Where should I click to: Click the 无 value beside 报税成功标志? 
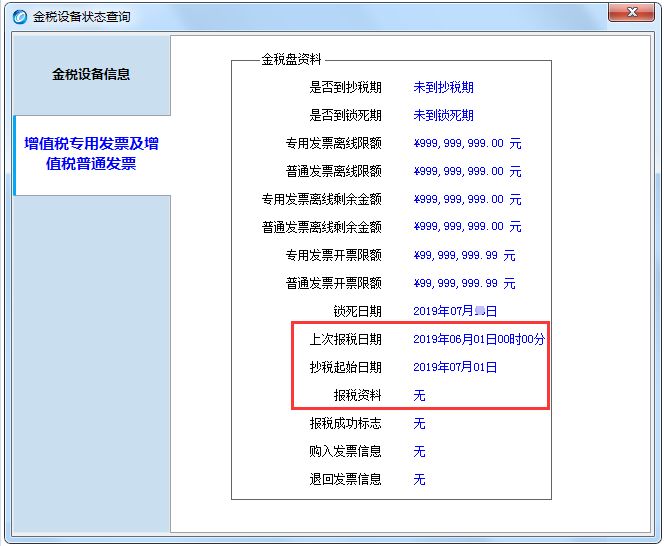pos(419,423)
